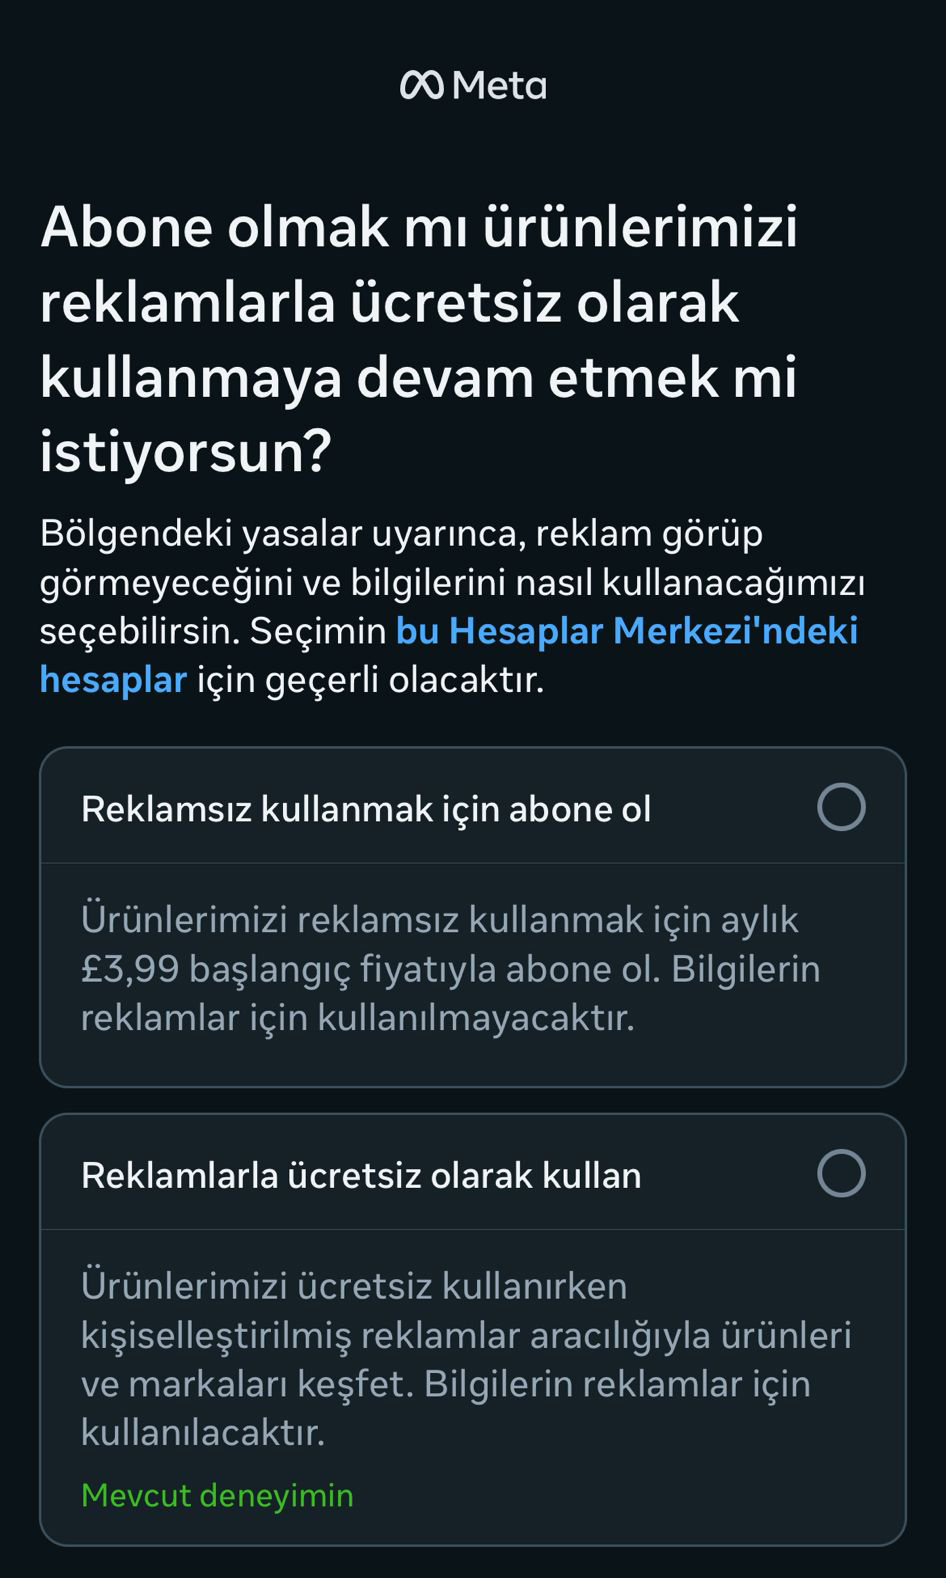Image resolution: width=946 pixels, height=1578 pixels.
Task: Choose "Reklamsız kullanmak için abone ol" option title
Action: pyautogui.click(x=366, y=808)
